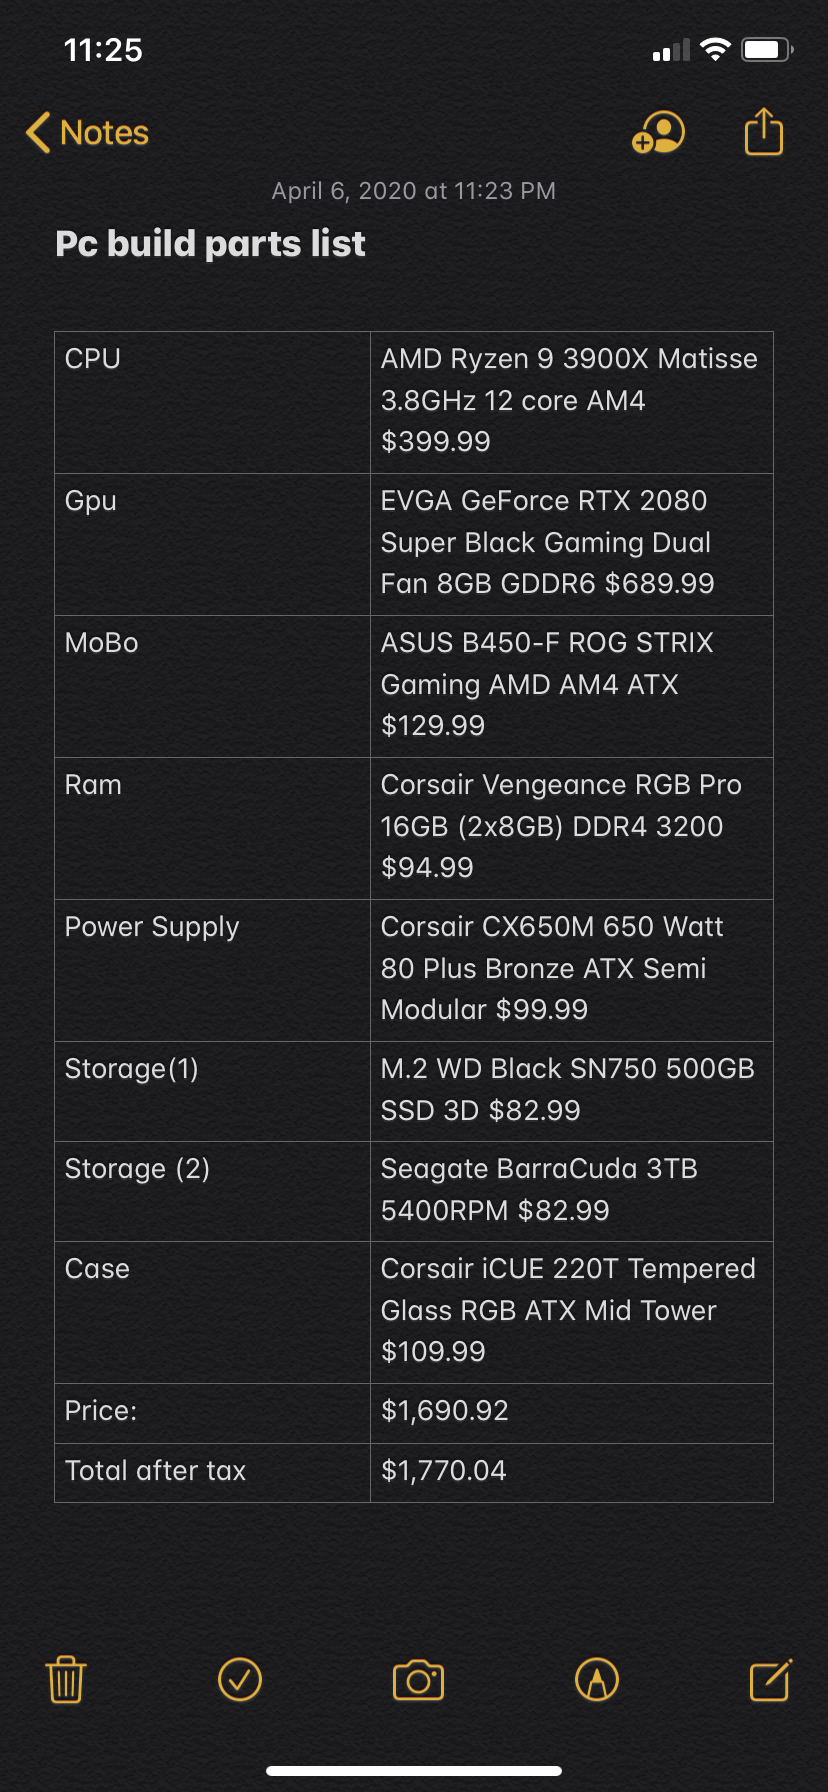Select the CPU label cell
828x1792 pixels.
(212, 402)
